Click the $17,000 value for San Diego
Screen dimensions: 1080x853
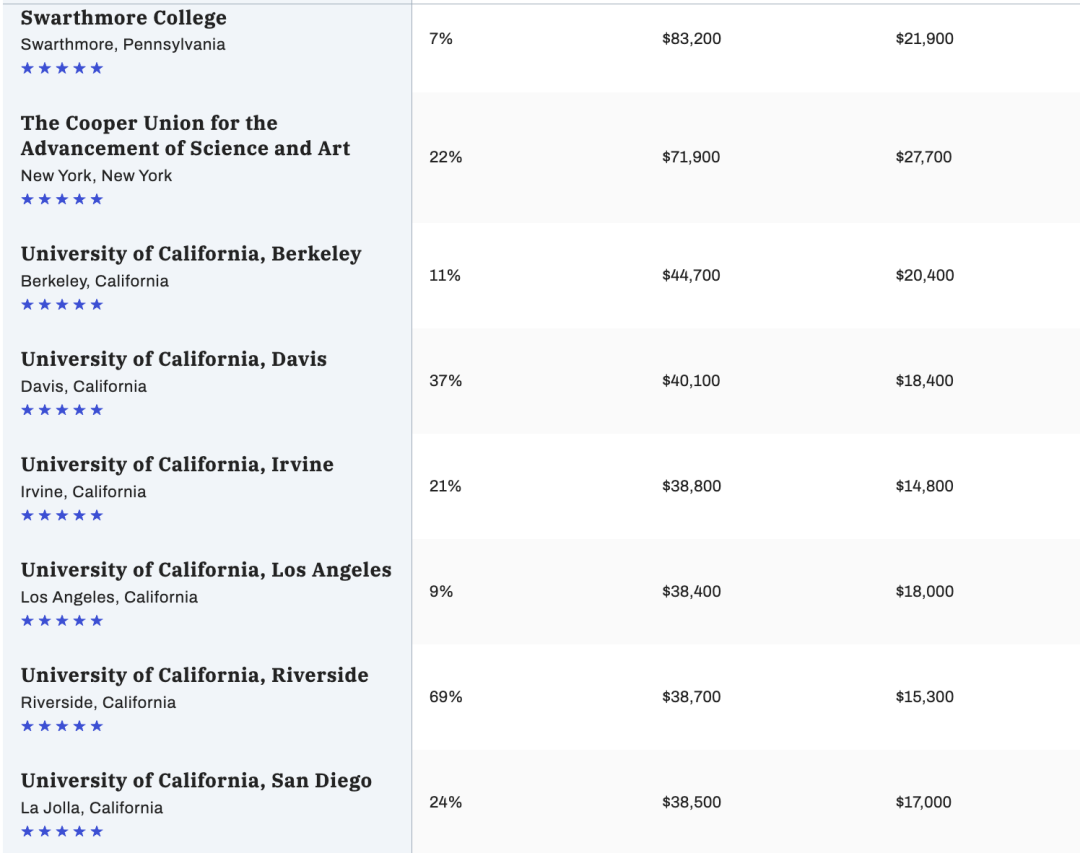tap(923, 802)
